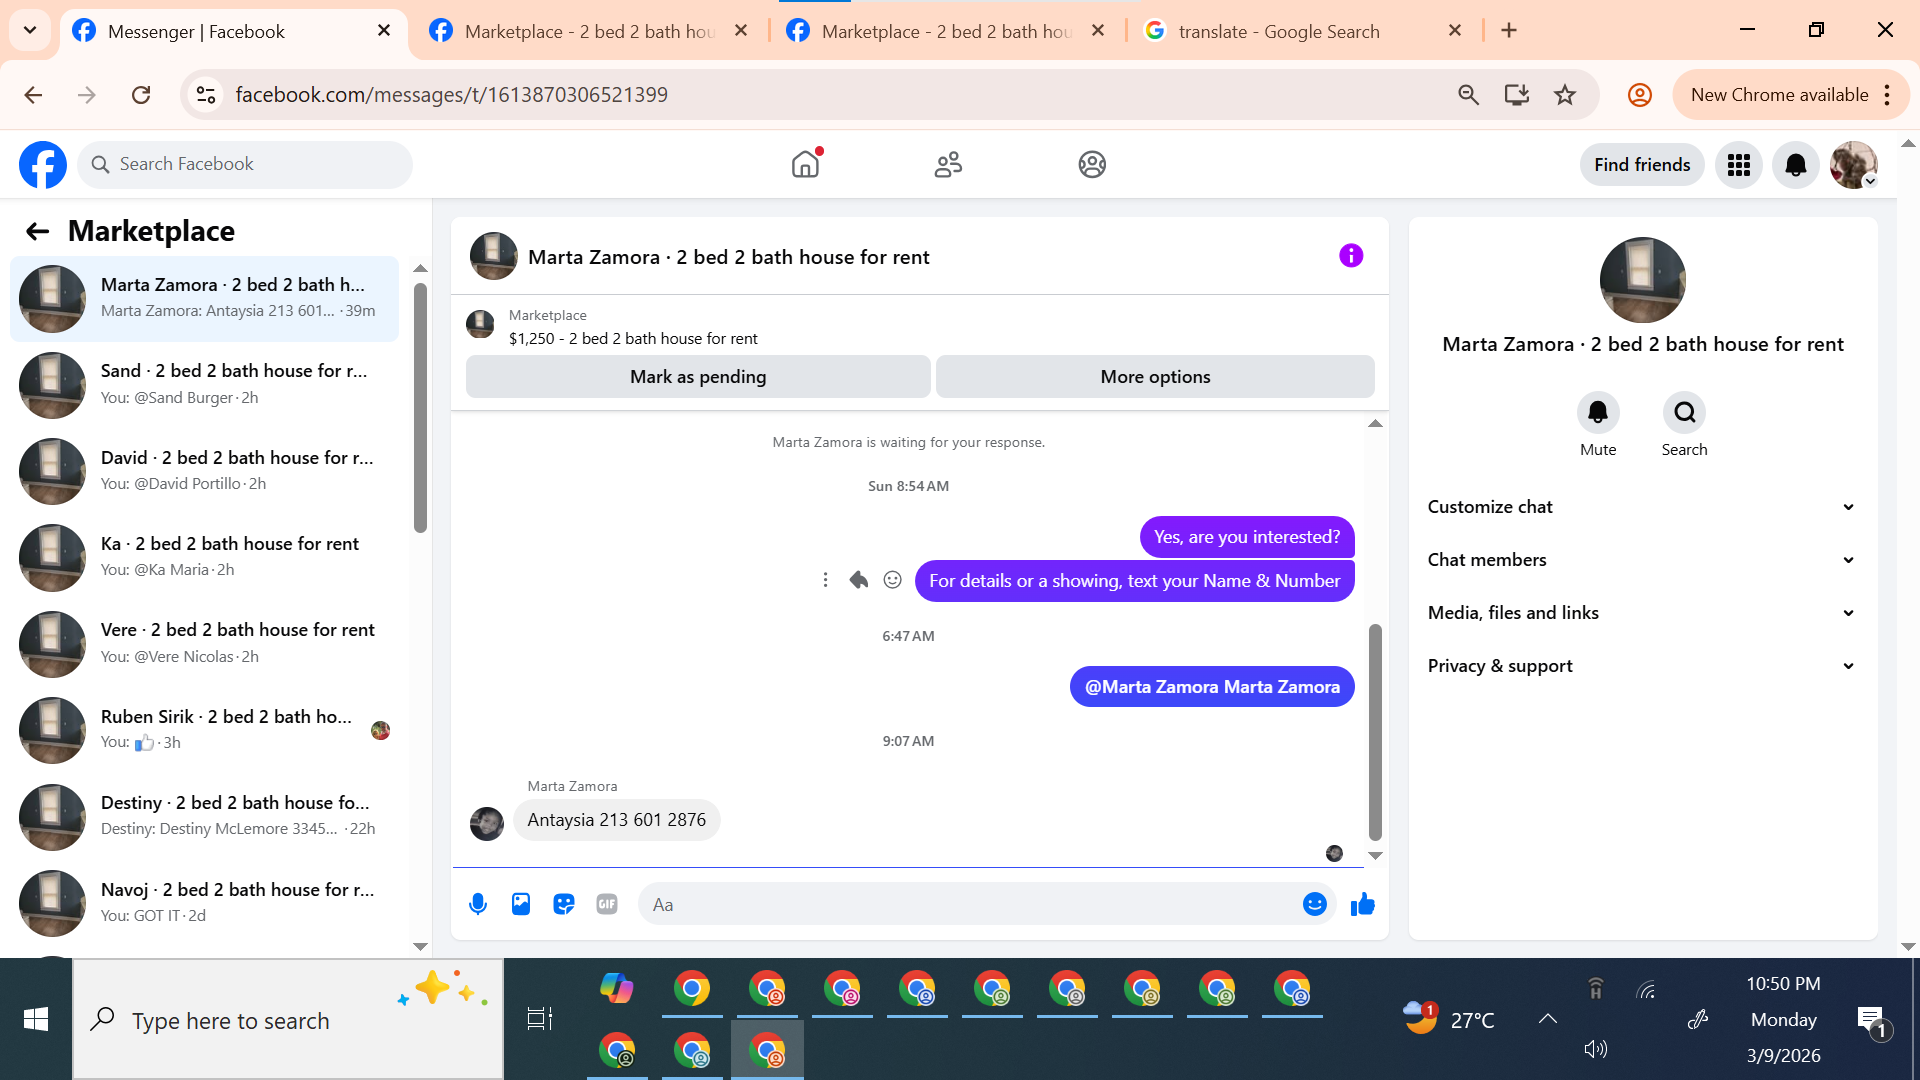React to message with smiley icon
1920x1080 pixels.
click(x=893, y=580)
